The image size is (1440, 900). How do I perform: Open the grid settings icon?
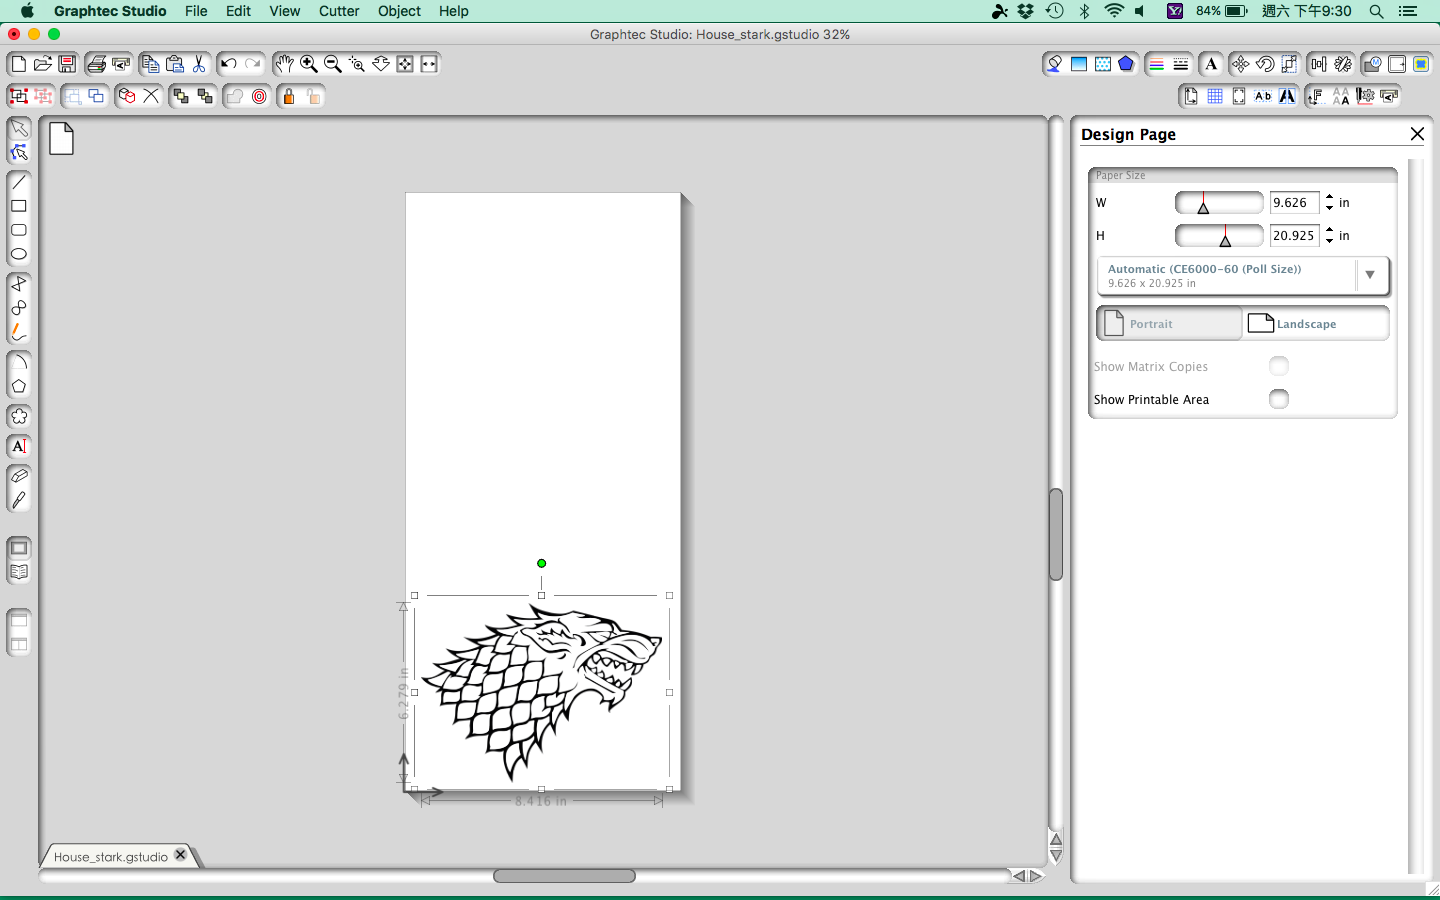coord(1215,96)
